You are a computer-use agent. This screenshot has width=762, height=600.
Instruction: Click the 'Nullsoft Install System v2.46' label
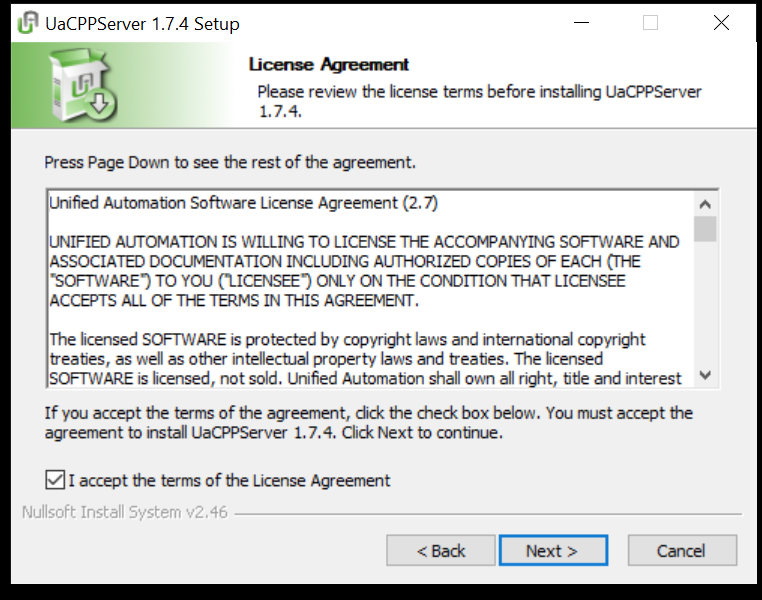(125, 512)
